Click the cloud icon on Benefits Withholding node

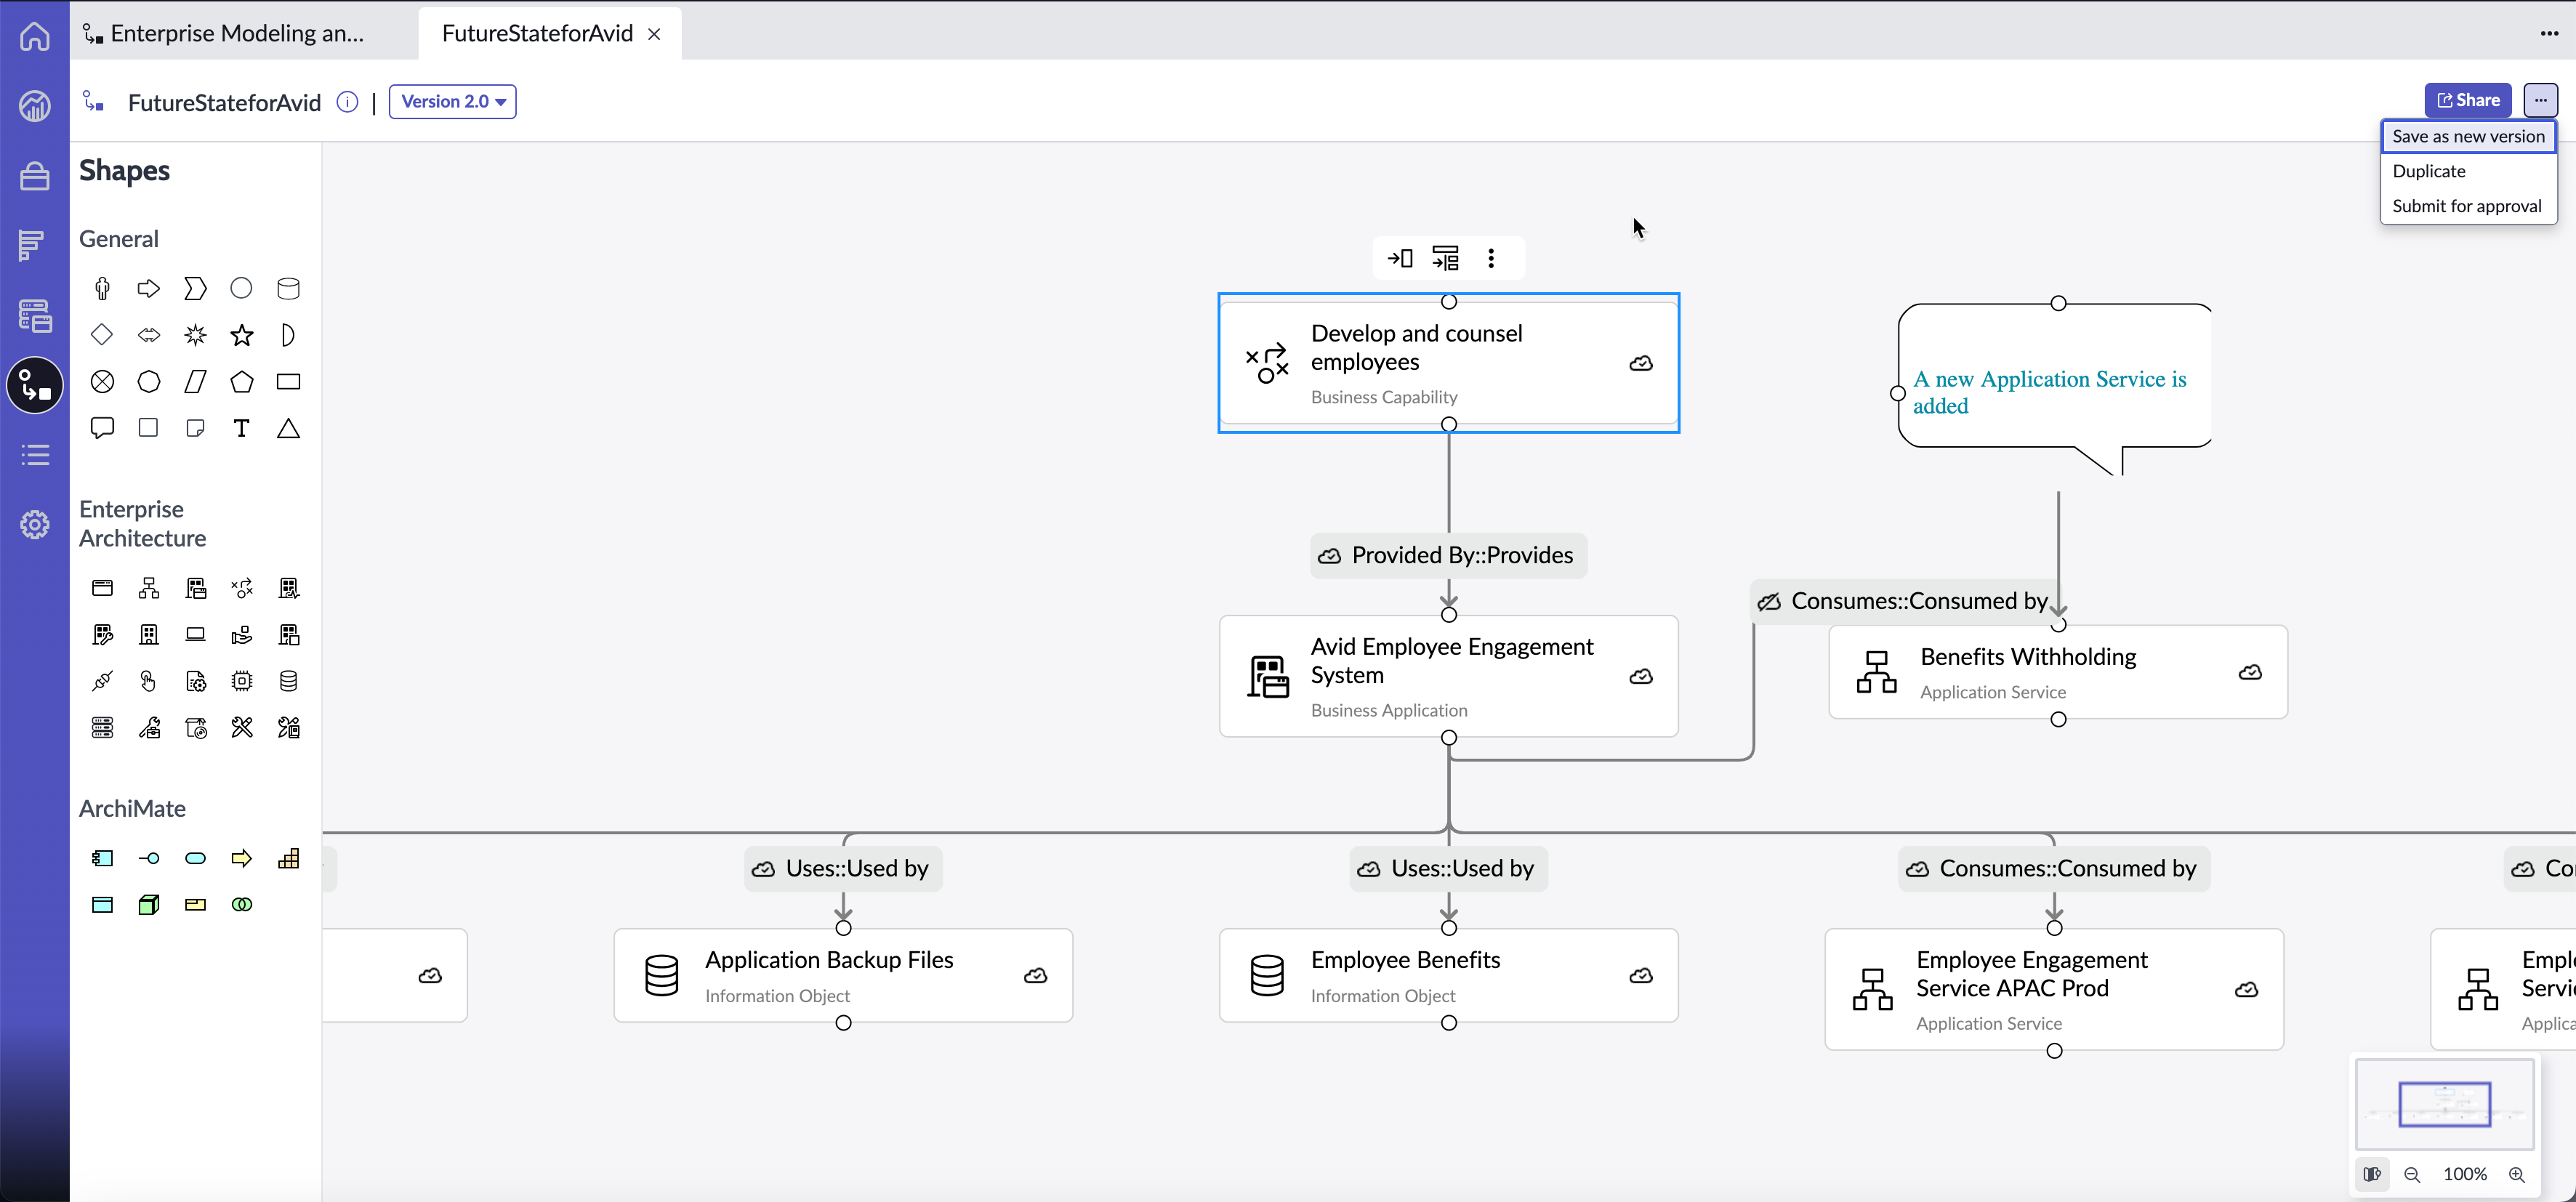[x=2250, y=673]
